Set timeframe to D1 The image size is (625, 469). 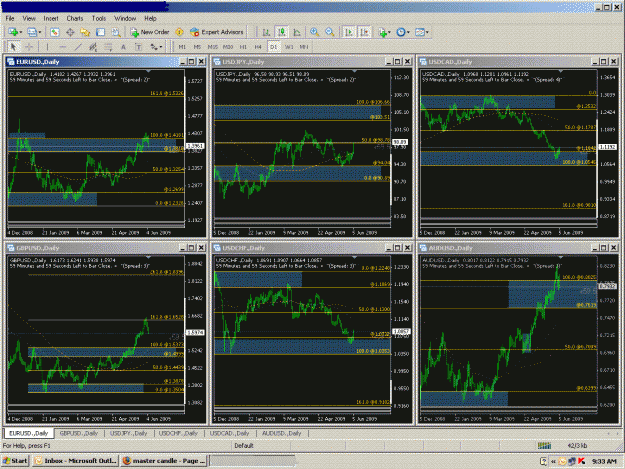click(273, 47)
